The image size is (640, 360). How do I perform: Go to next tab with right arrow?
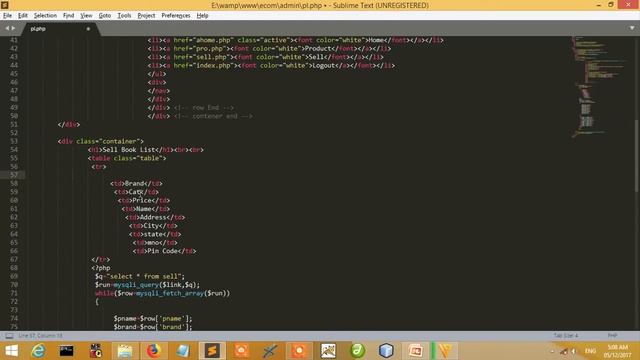coord(13,28)
